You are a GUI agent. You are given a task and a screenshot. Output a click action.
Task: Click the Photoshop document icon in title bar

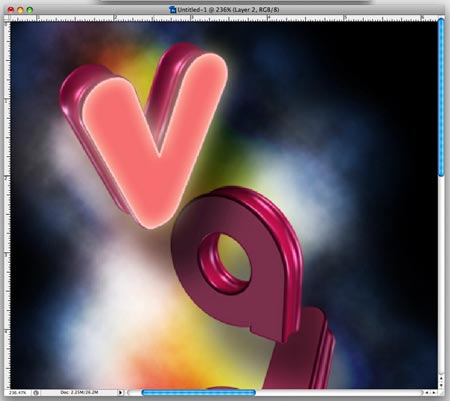point(172,10)
